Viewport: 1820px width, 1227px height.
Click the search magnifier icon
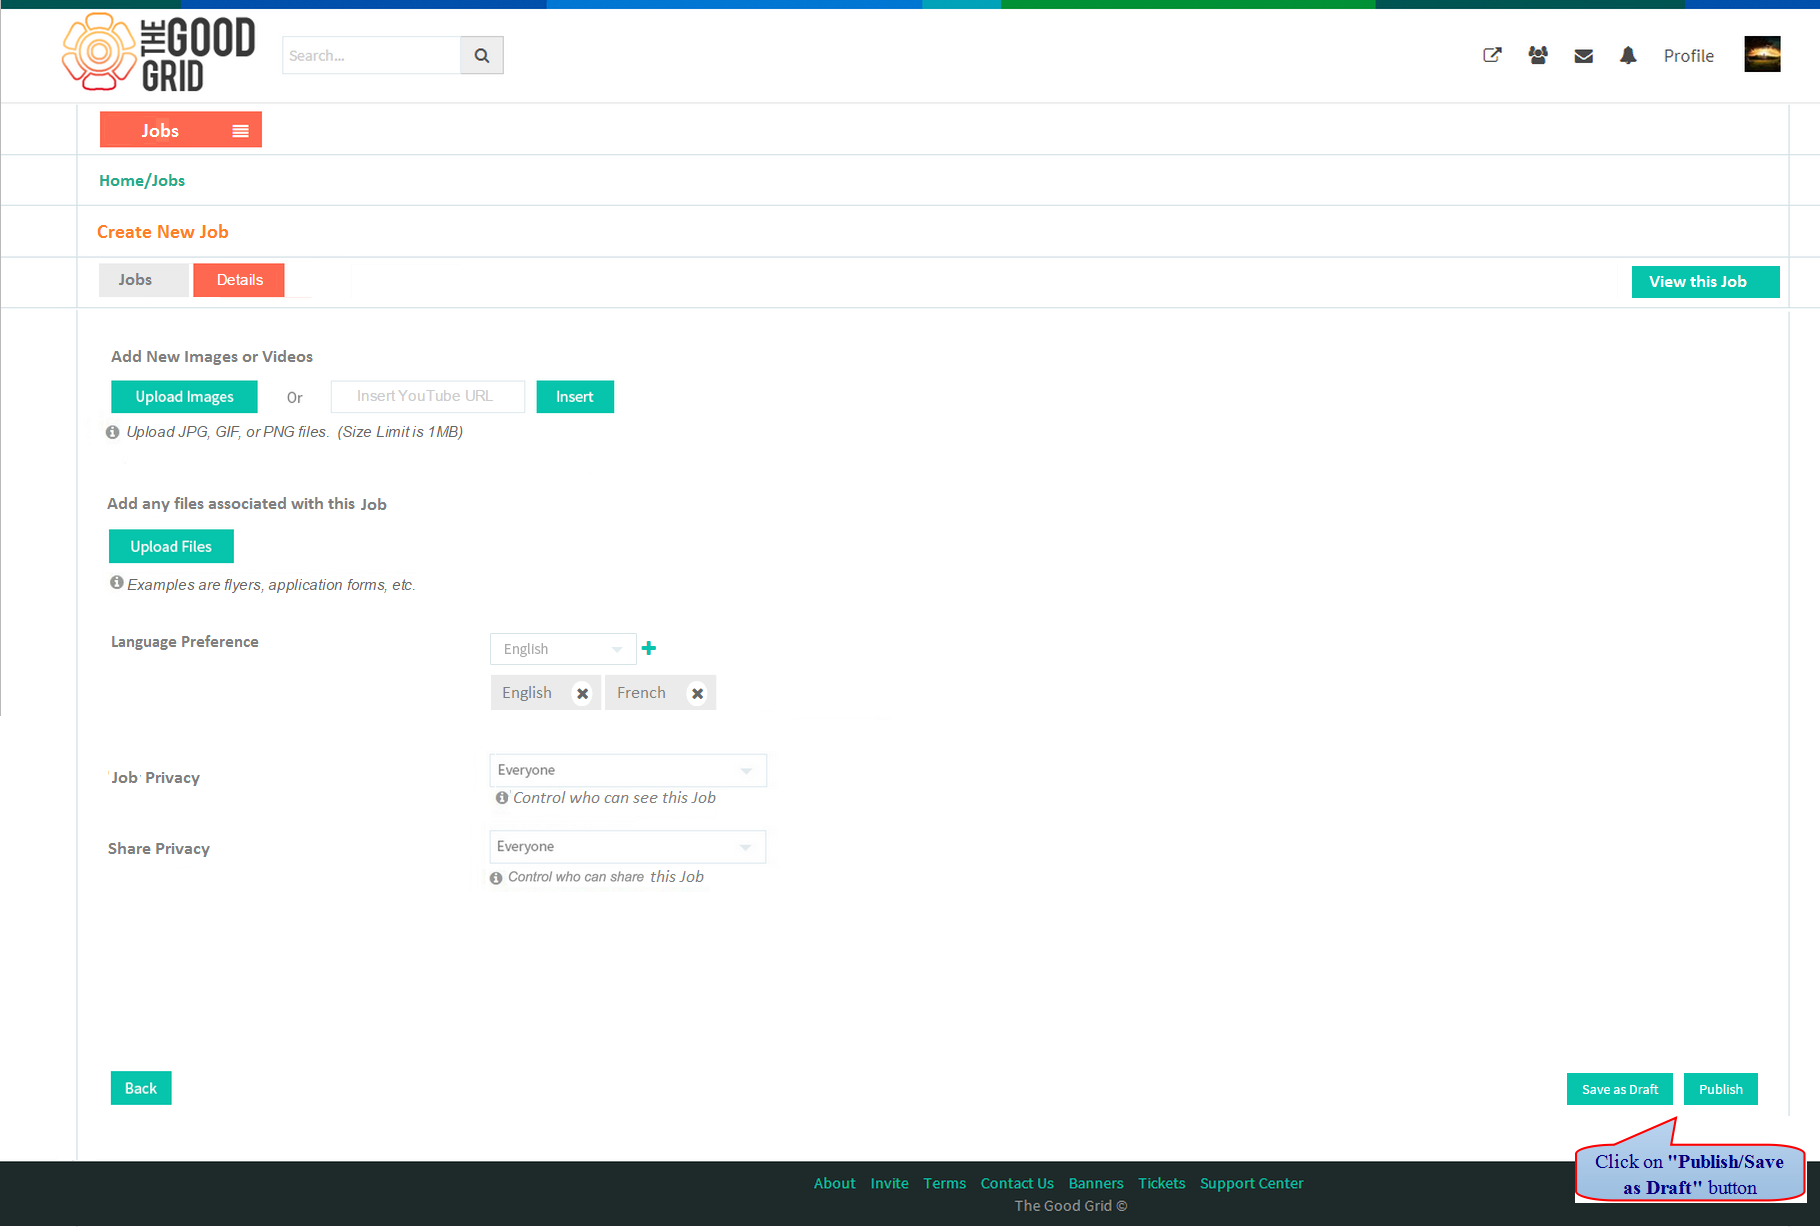click(x=482, y=56)
